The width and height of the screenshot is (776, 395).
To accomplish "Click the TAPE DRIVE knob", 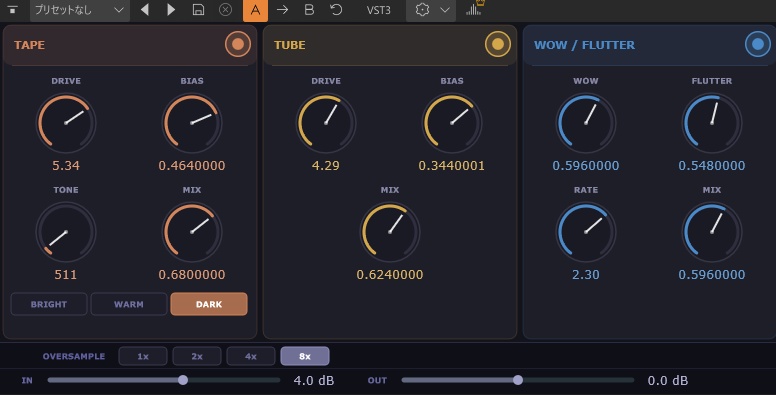I will point(66,123).
